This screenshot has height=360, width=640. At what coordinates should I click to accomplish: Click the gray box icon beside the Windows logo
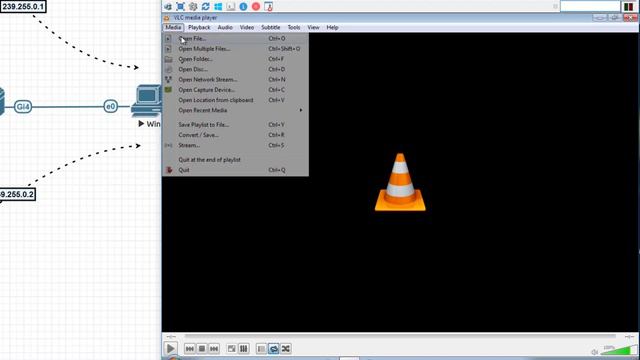[231, 7]
